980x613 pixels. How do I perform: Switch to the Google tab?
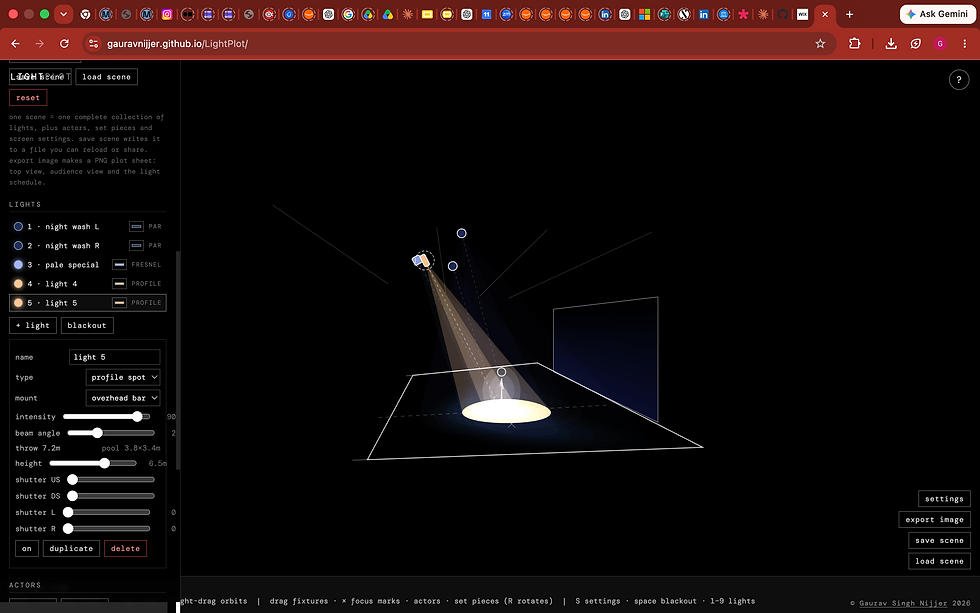point(349,14)
